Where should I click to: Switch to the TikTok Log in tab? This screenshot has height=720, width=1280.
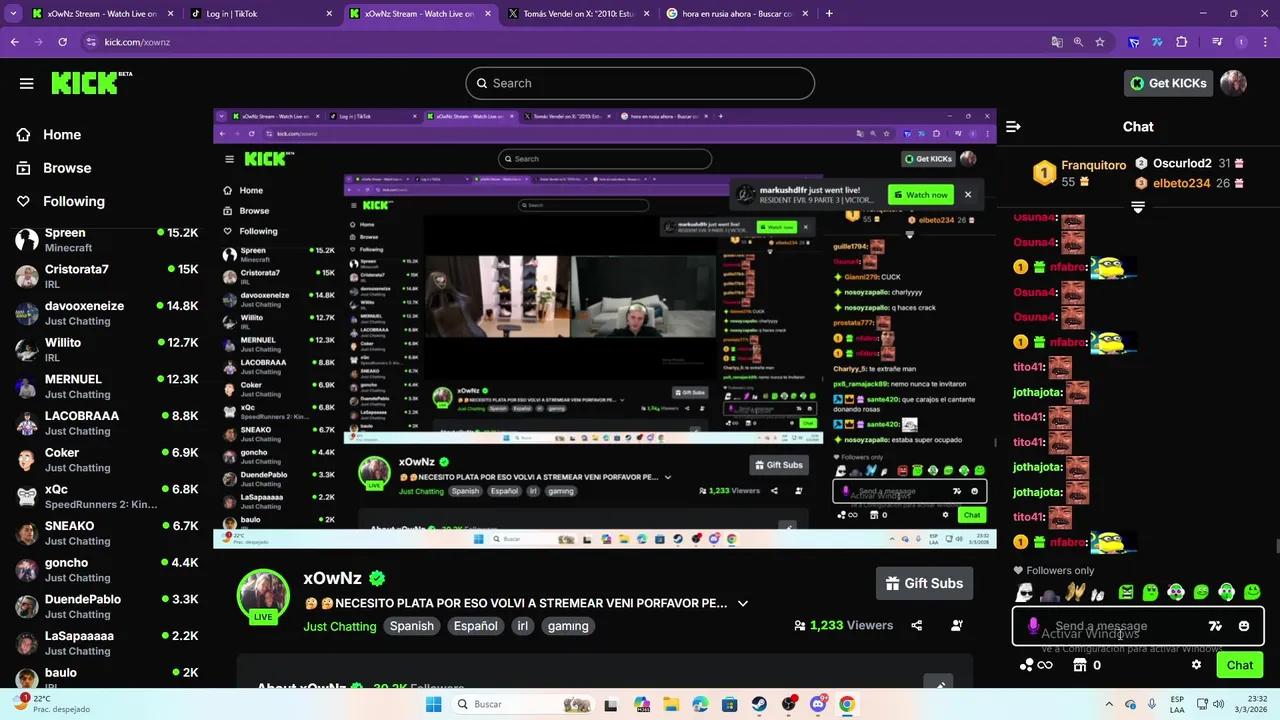click(260, 14)
